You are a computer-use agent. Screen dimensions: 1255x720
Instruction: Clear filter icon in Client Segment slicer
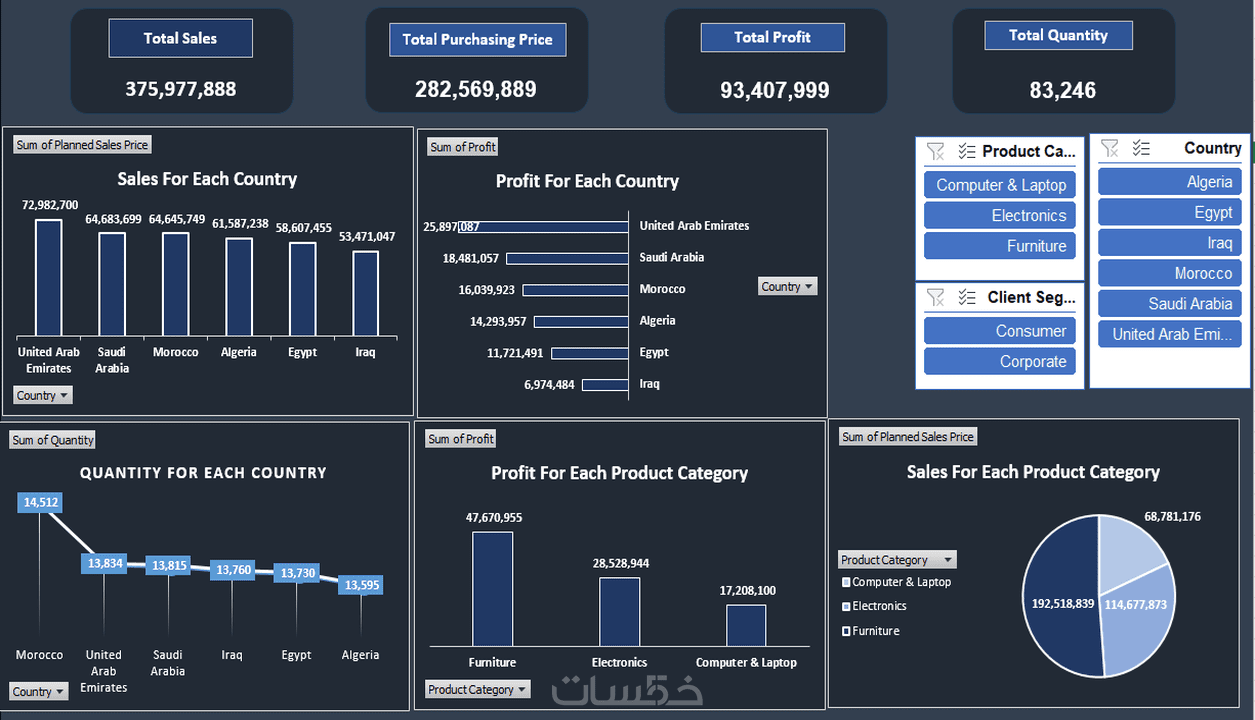(x=935, y=297)
